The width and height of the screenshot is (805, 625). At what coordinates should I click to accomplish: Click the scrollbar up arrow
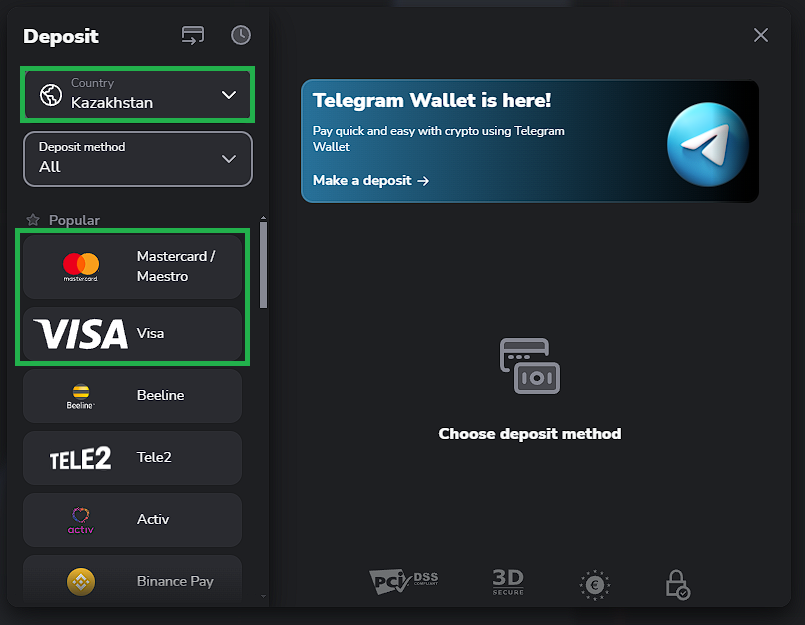coord(263,218)
